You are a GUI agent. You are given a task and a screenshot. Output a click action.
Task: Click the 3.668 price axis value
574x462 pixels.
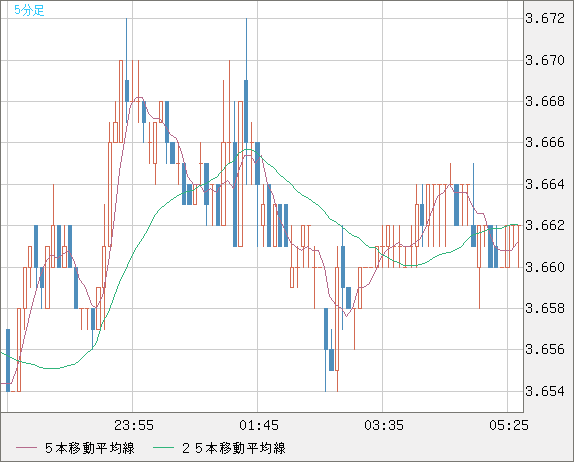pyautogui.click(x=545, y=101)
